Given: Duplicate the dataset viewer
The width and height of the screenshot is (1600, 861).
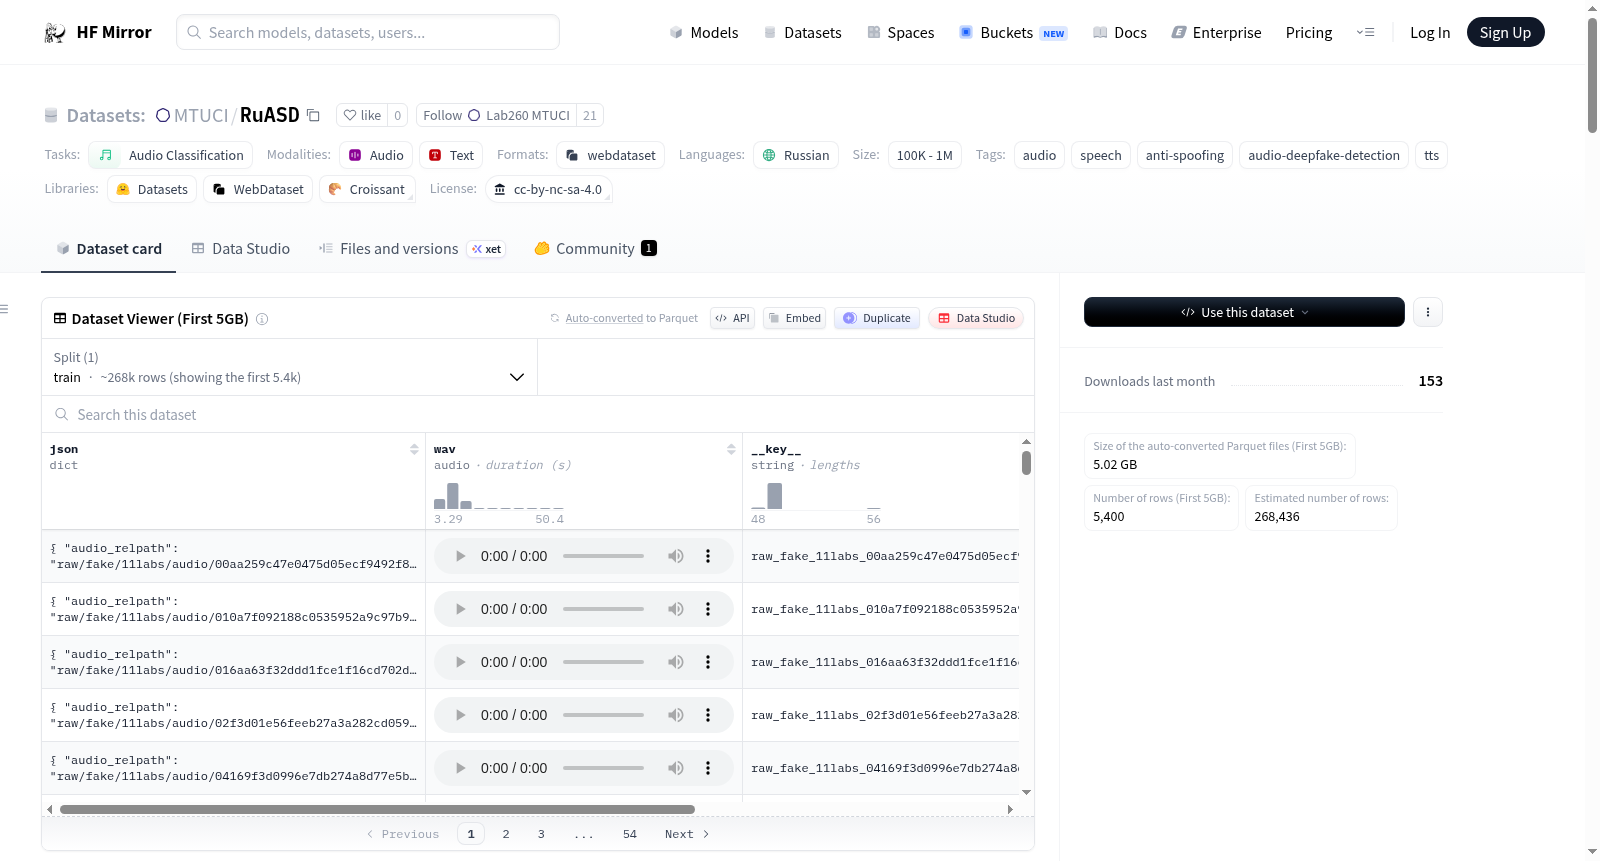Looking at the screenshot, I should (876, 318).
